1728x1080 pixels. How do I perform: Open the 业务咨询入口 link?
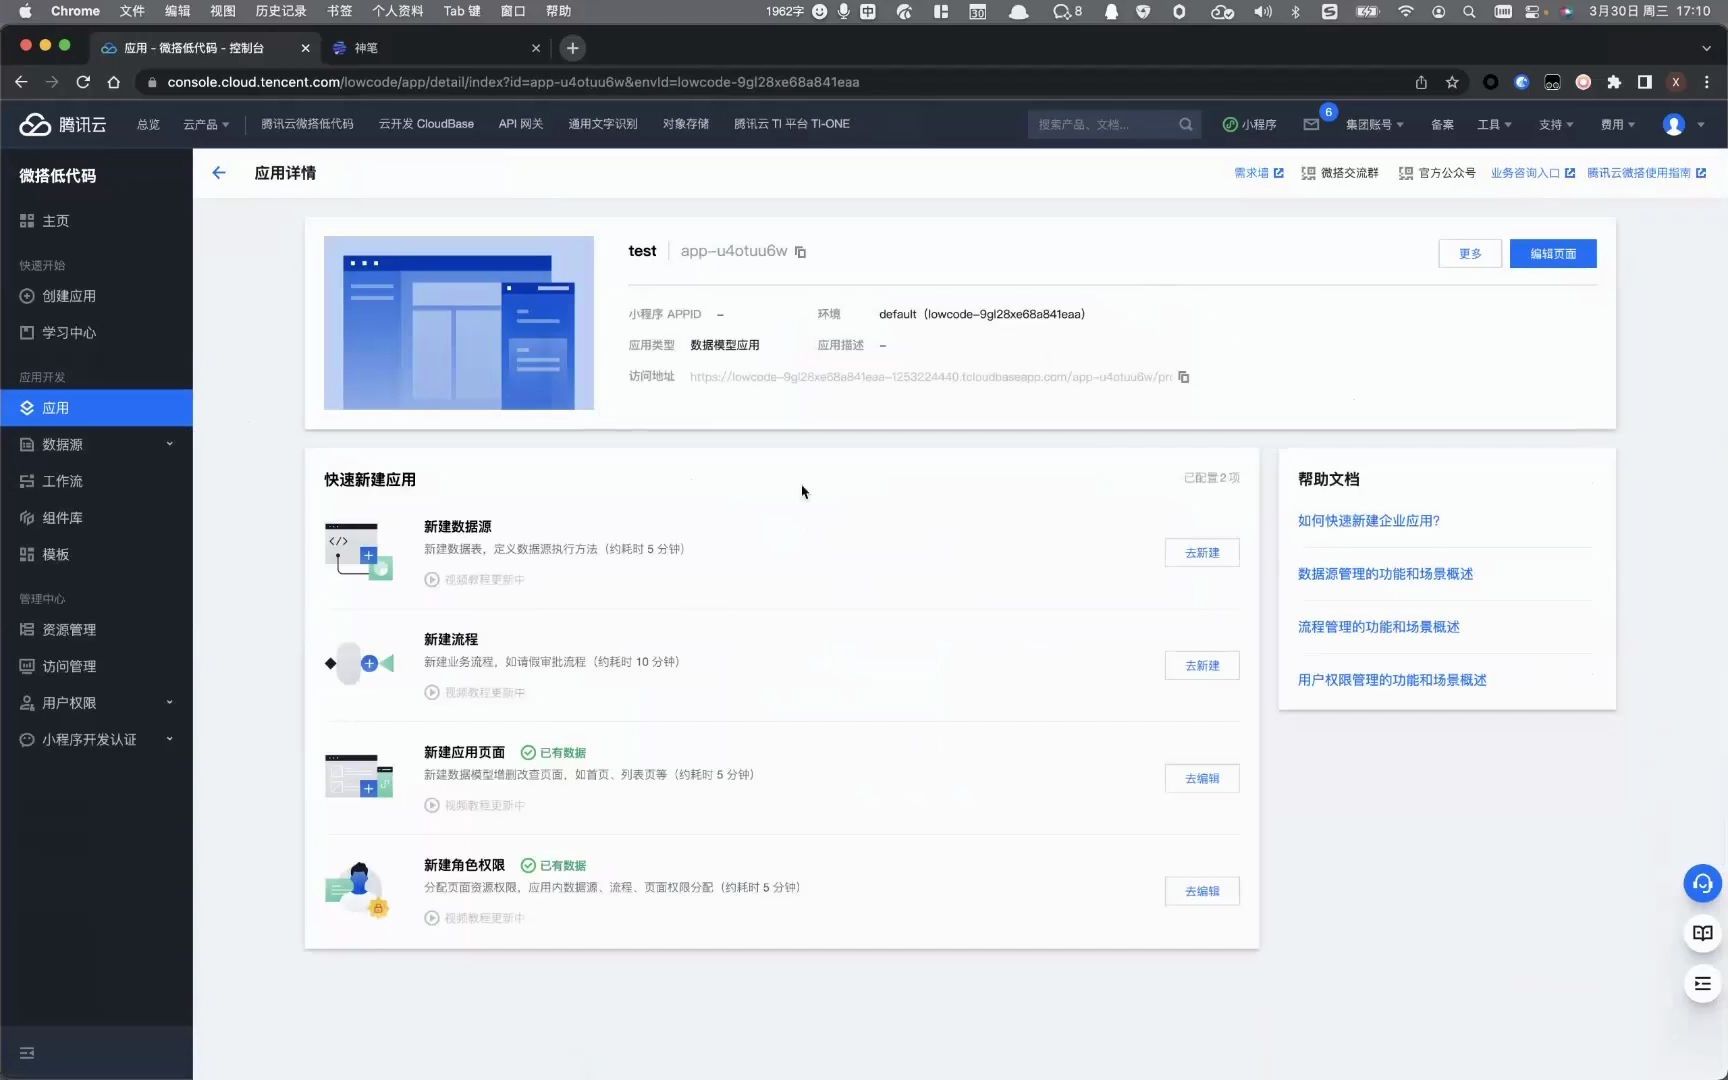click(1533, 173)
